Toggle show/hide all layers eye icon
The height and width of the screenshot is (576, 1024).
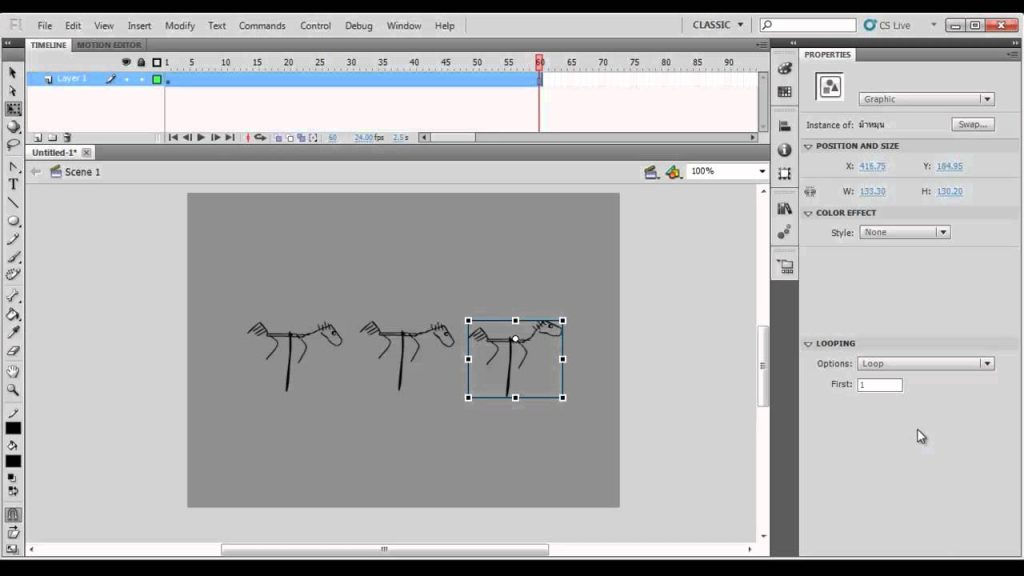coord(126,62)
